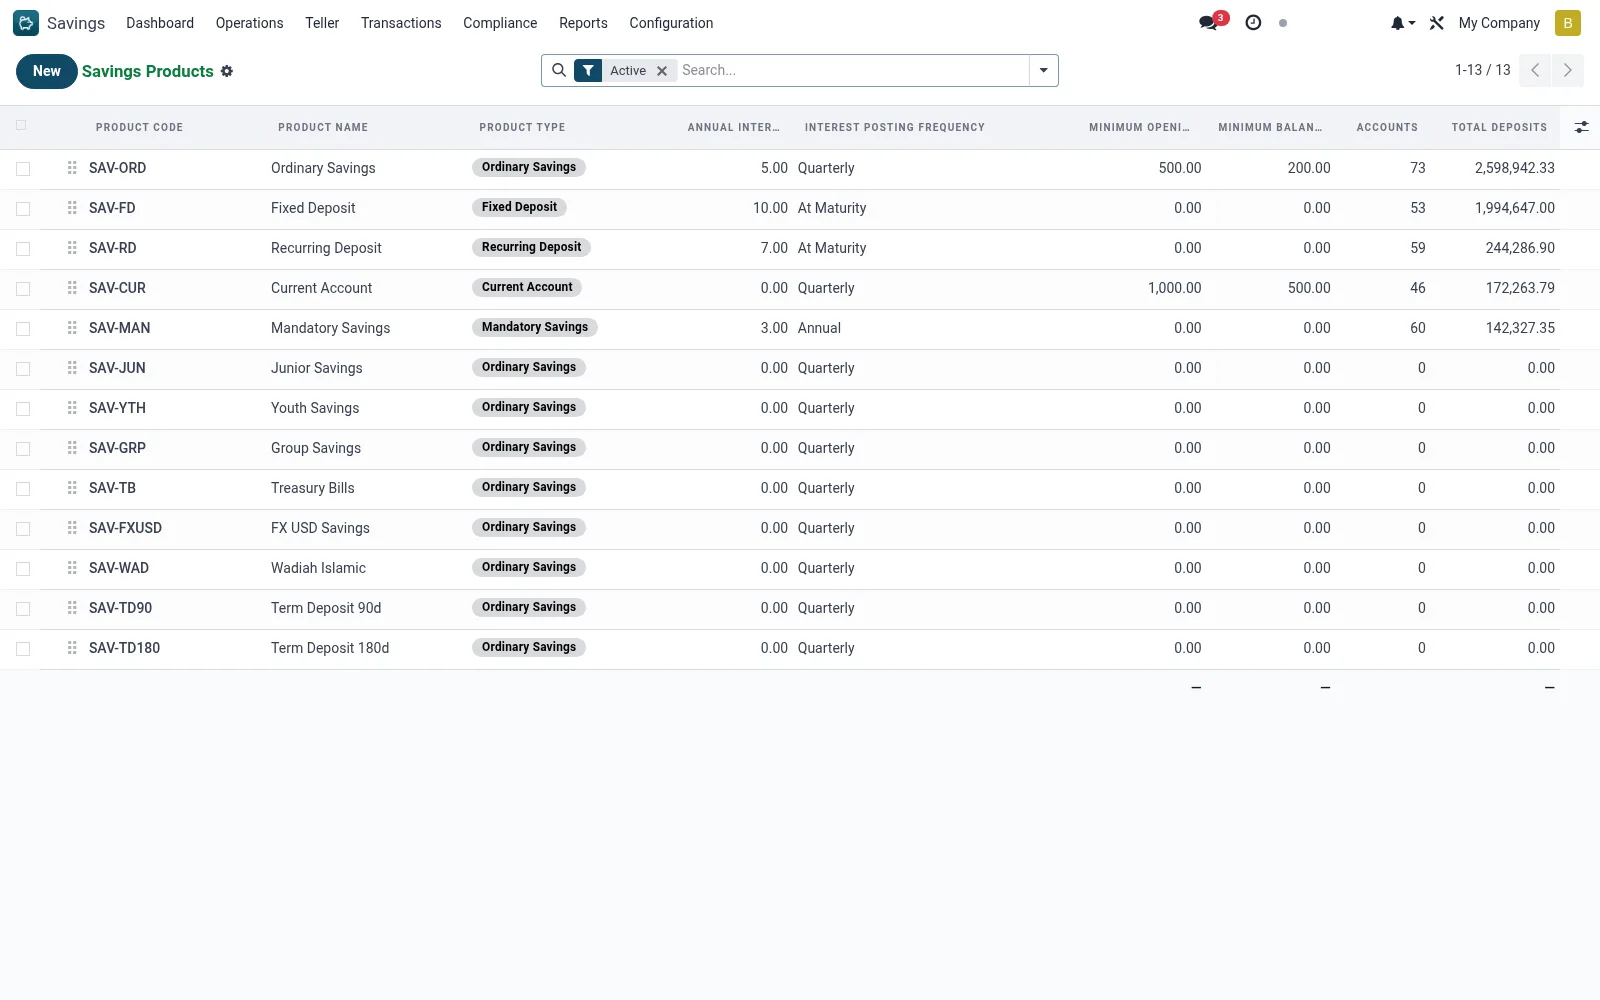The image size is (1600, 1000).
Task: Click the Savings app logo icon
Action: (x=26, y=23)
